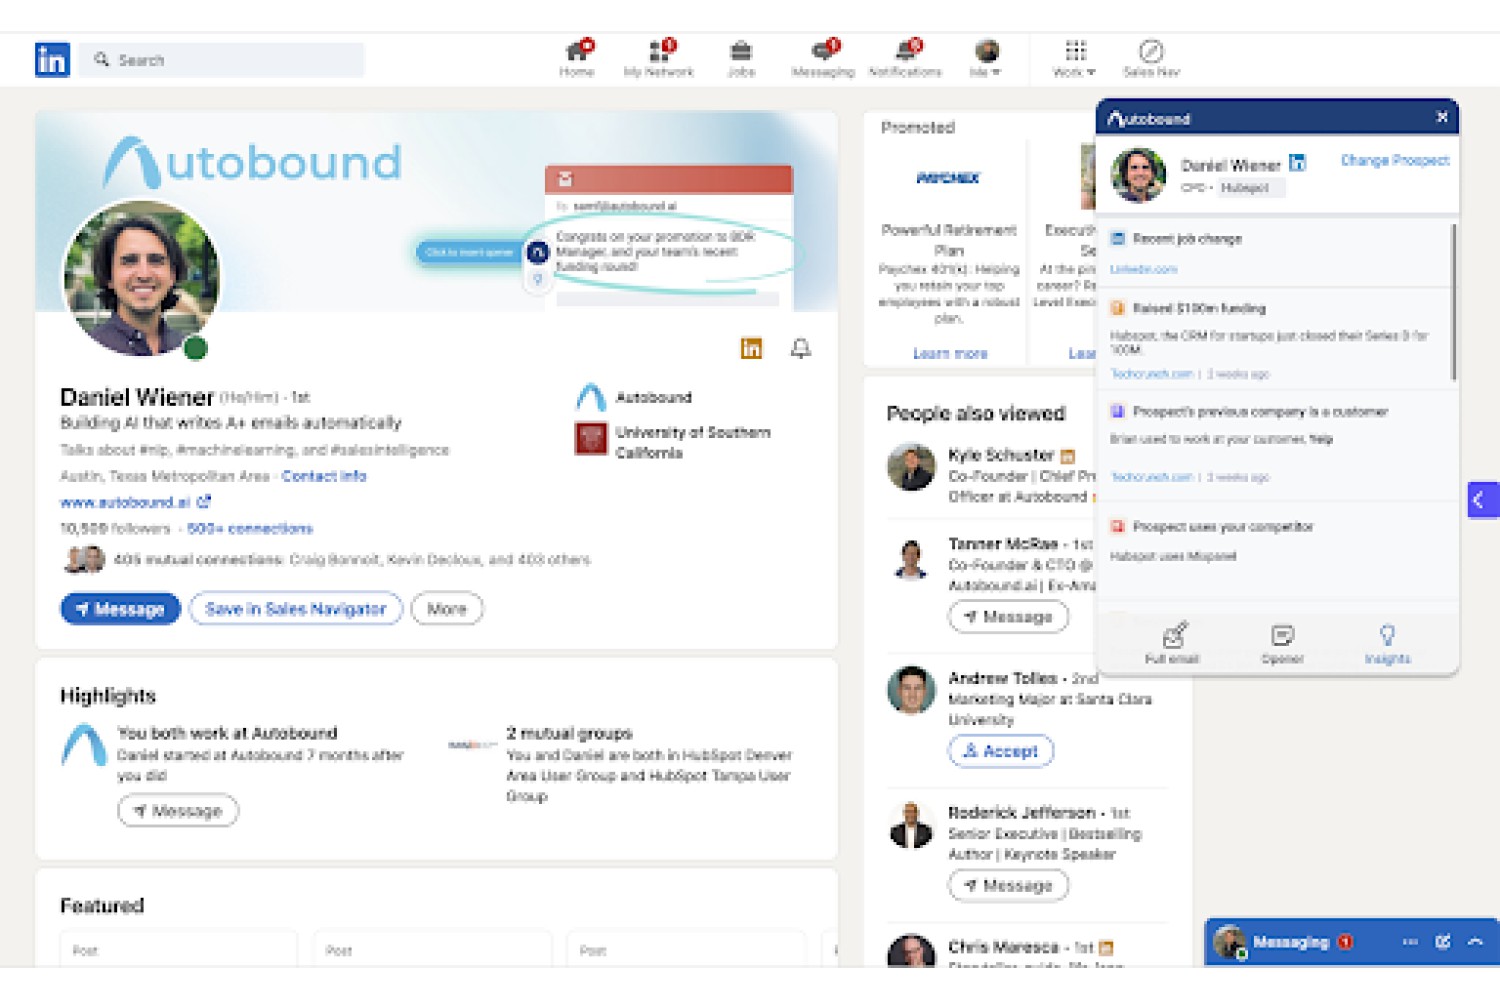Open Recent job change insight

pos(1187,239)
